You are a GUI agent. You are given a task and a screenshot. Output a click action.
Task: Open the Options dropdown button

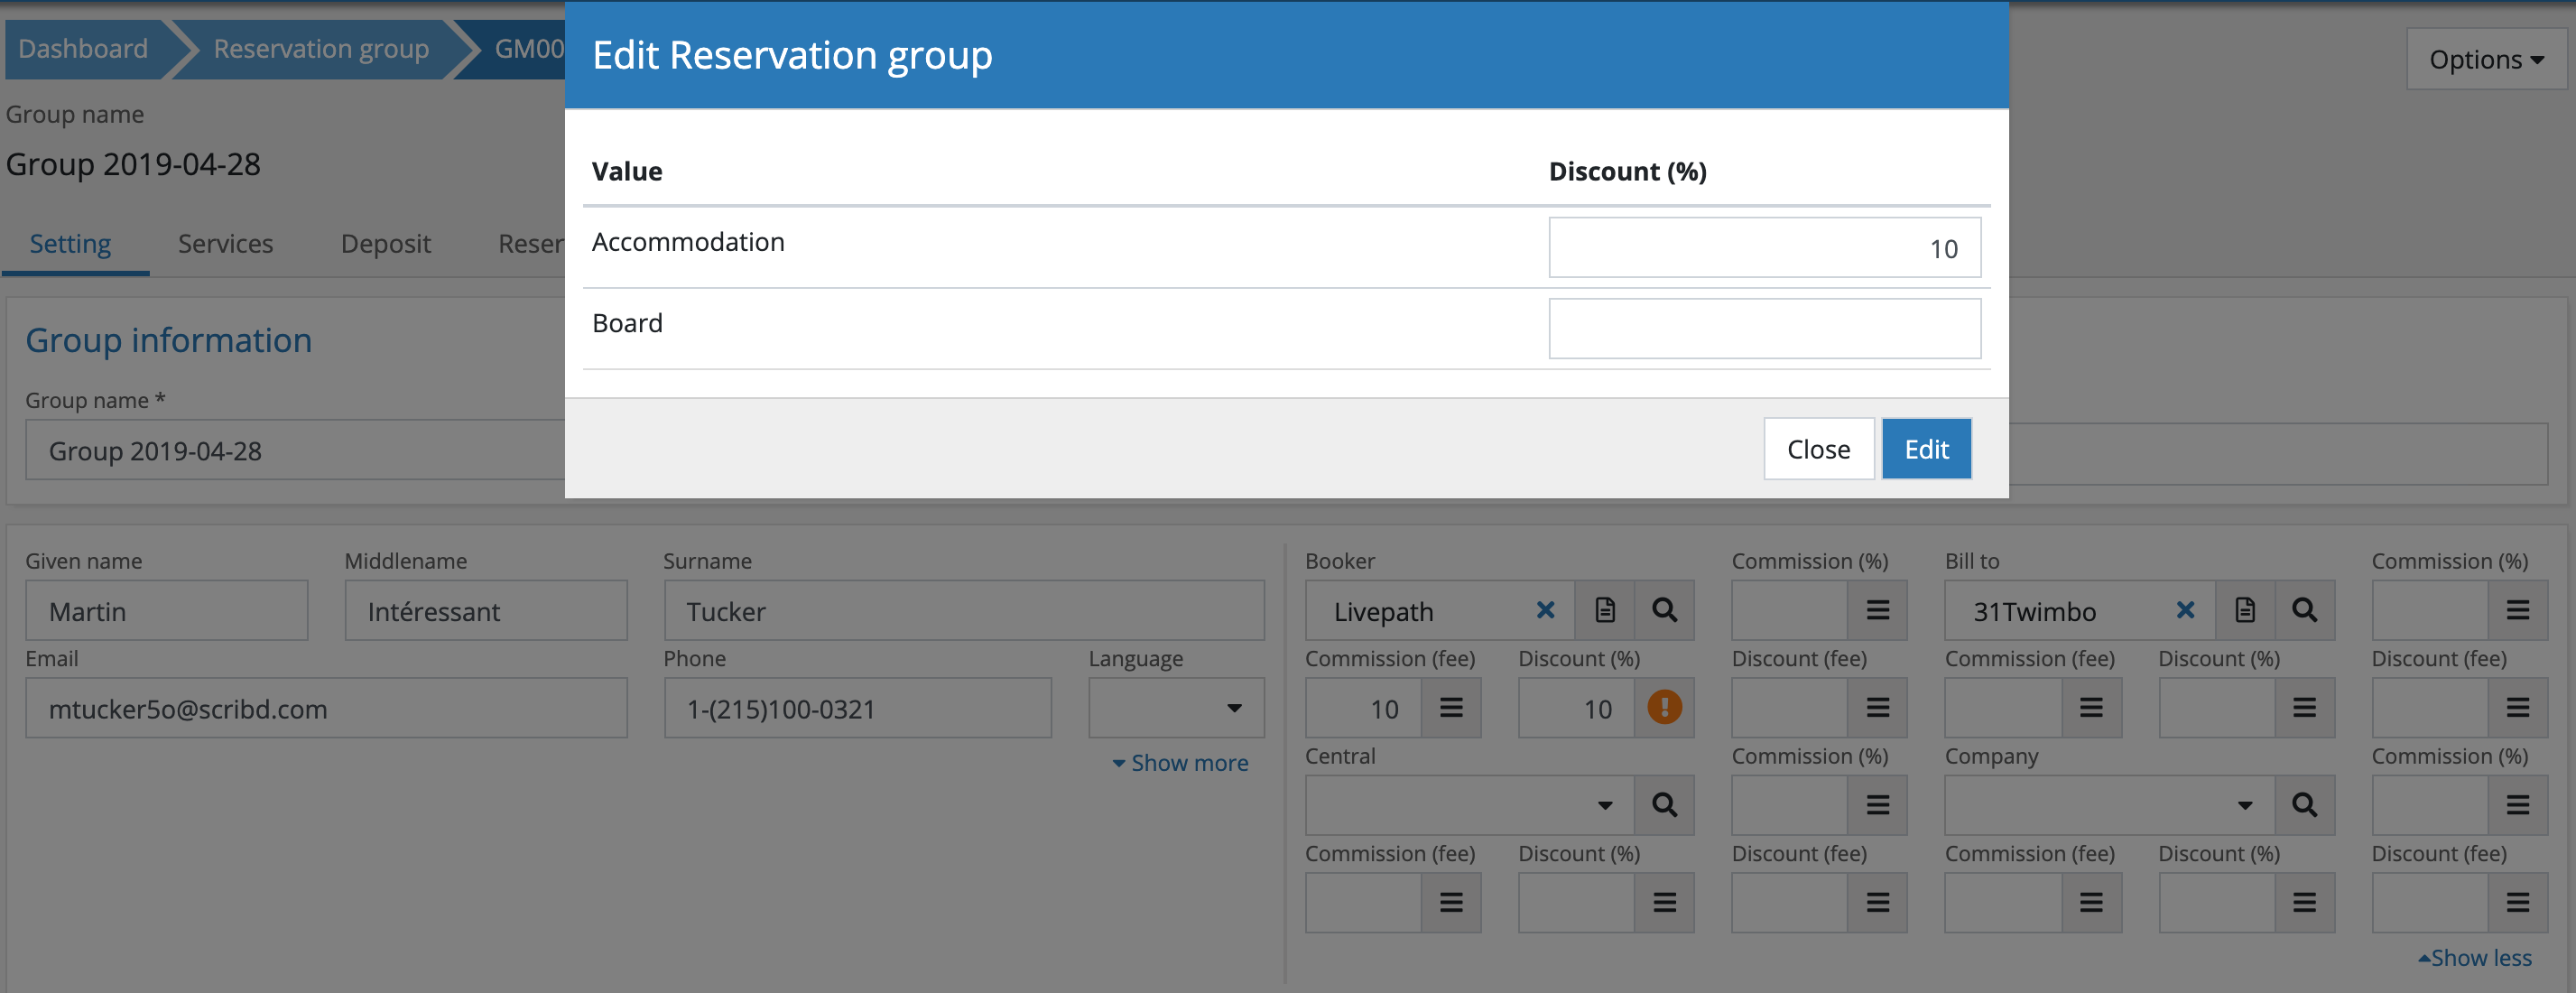click(x=2486, y=59)
